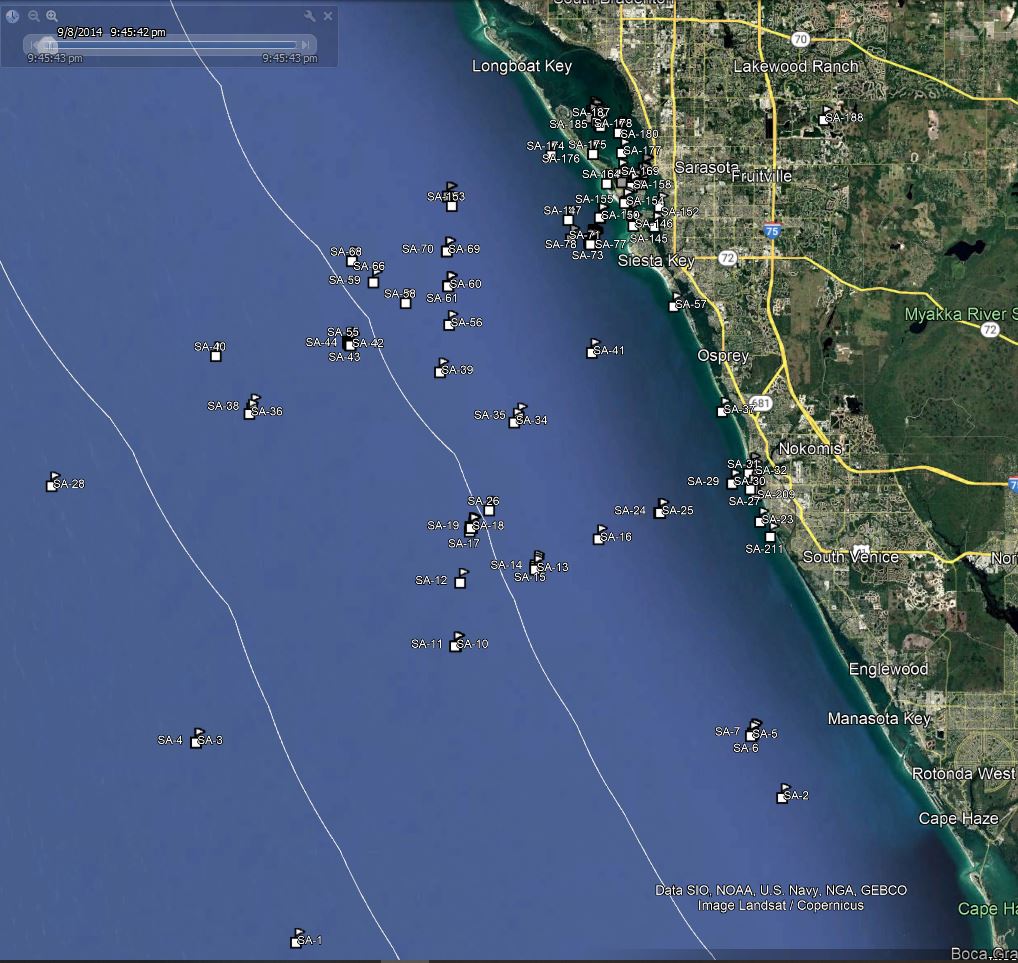Select the SA-12 placemark
Screen dimensions: 1018x963
461,581
